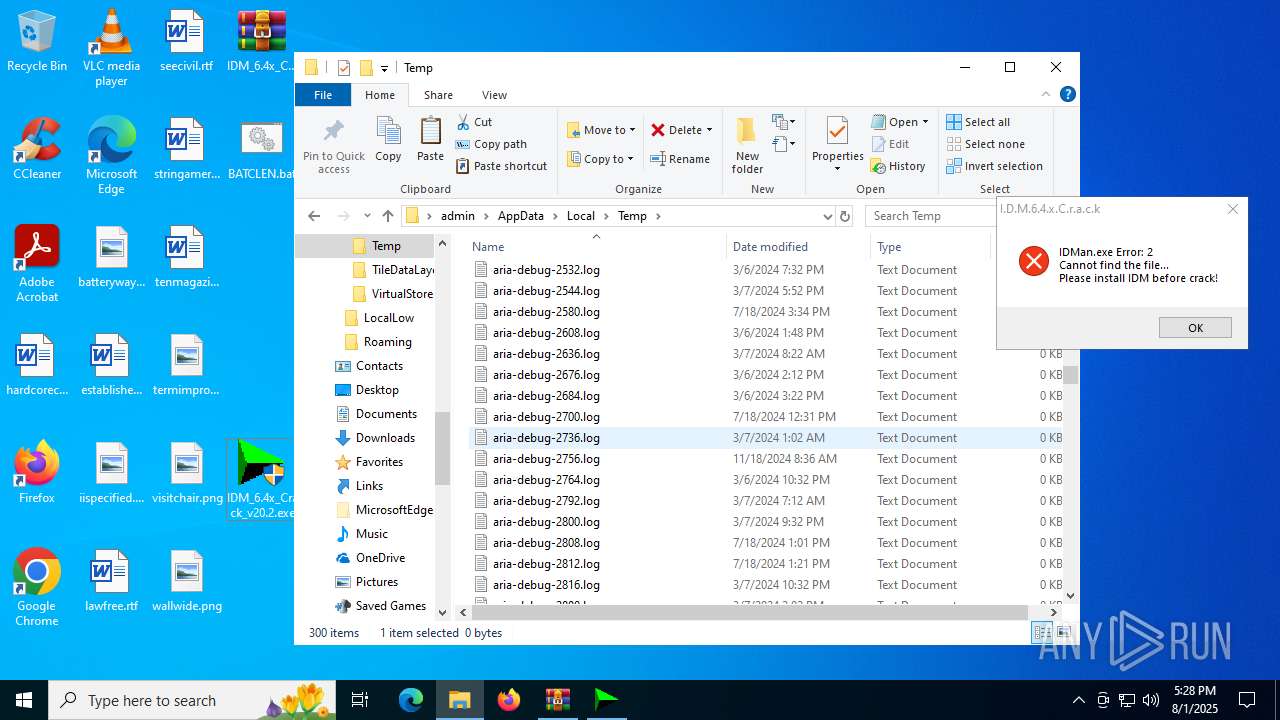Open the recent locations dropdown

pos(367,216)
